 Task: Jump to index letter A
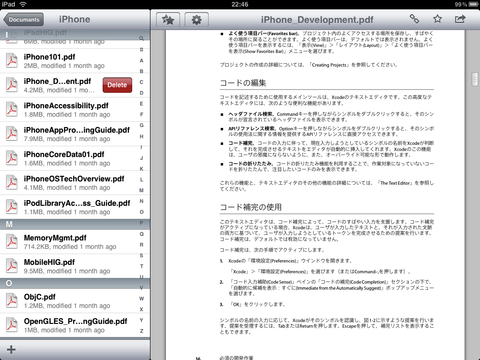142,60
